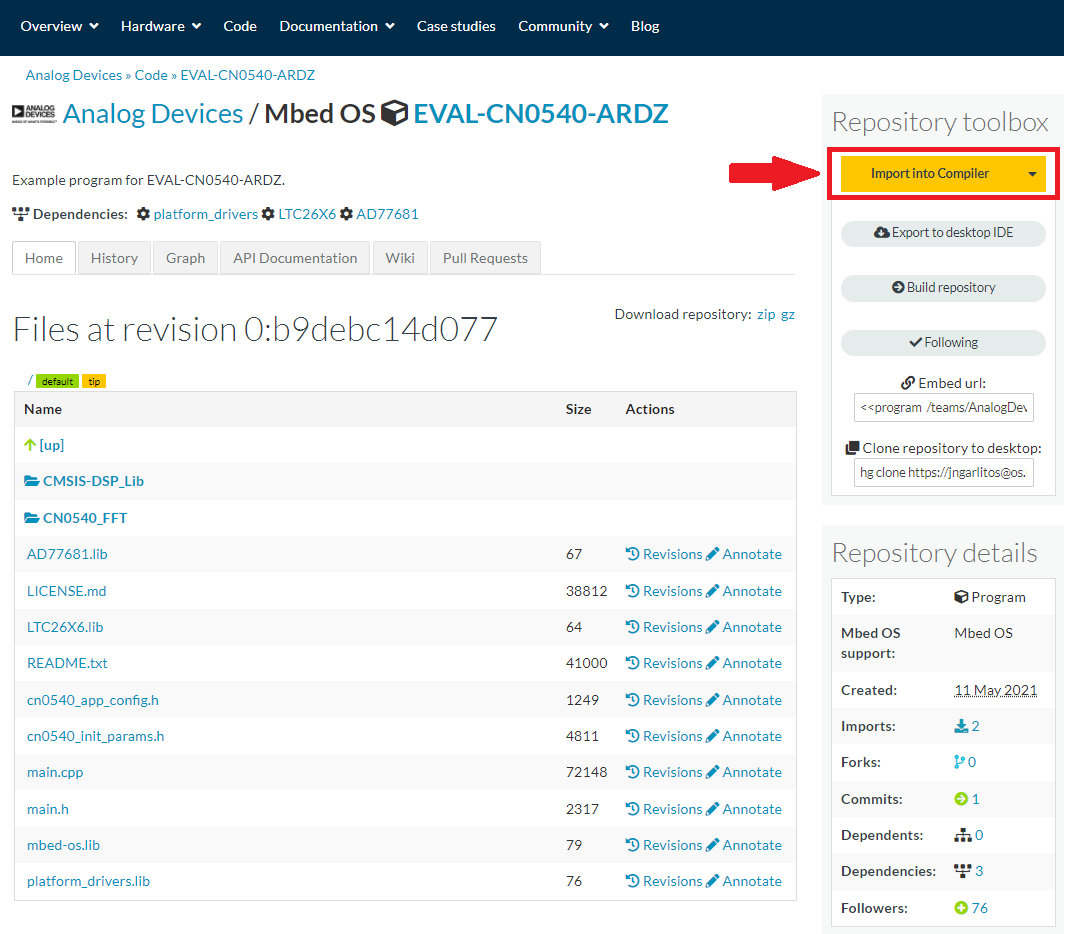Click the green commits arrow icon
Screen dimensions: 1070x934
(961, 798)
